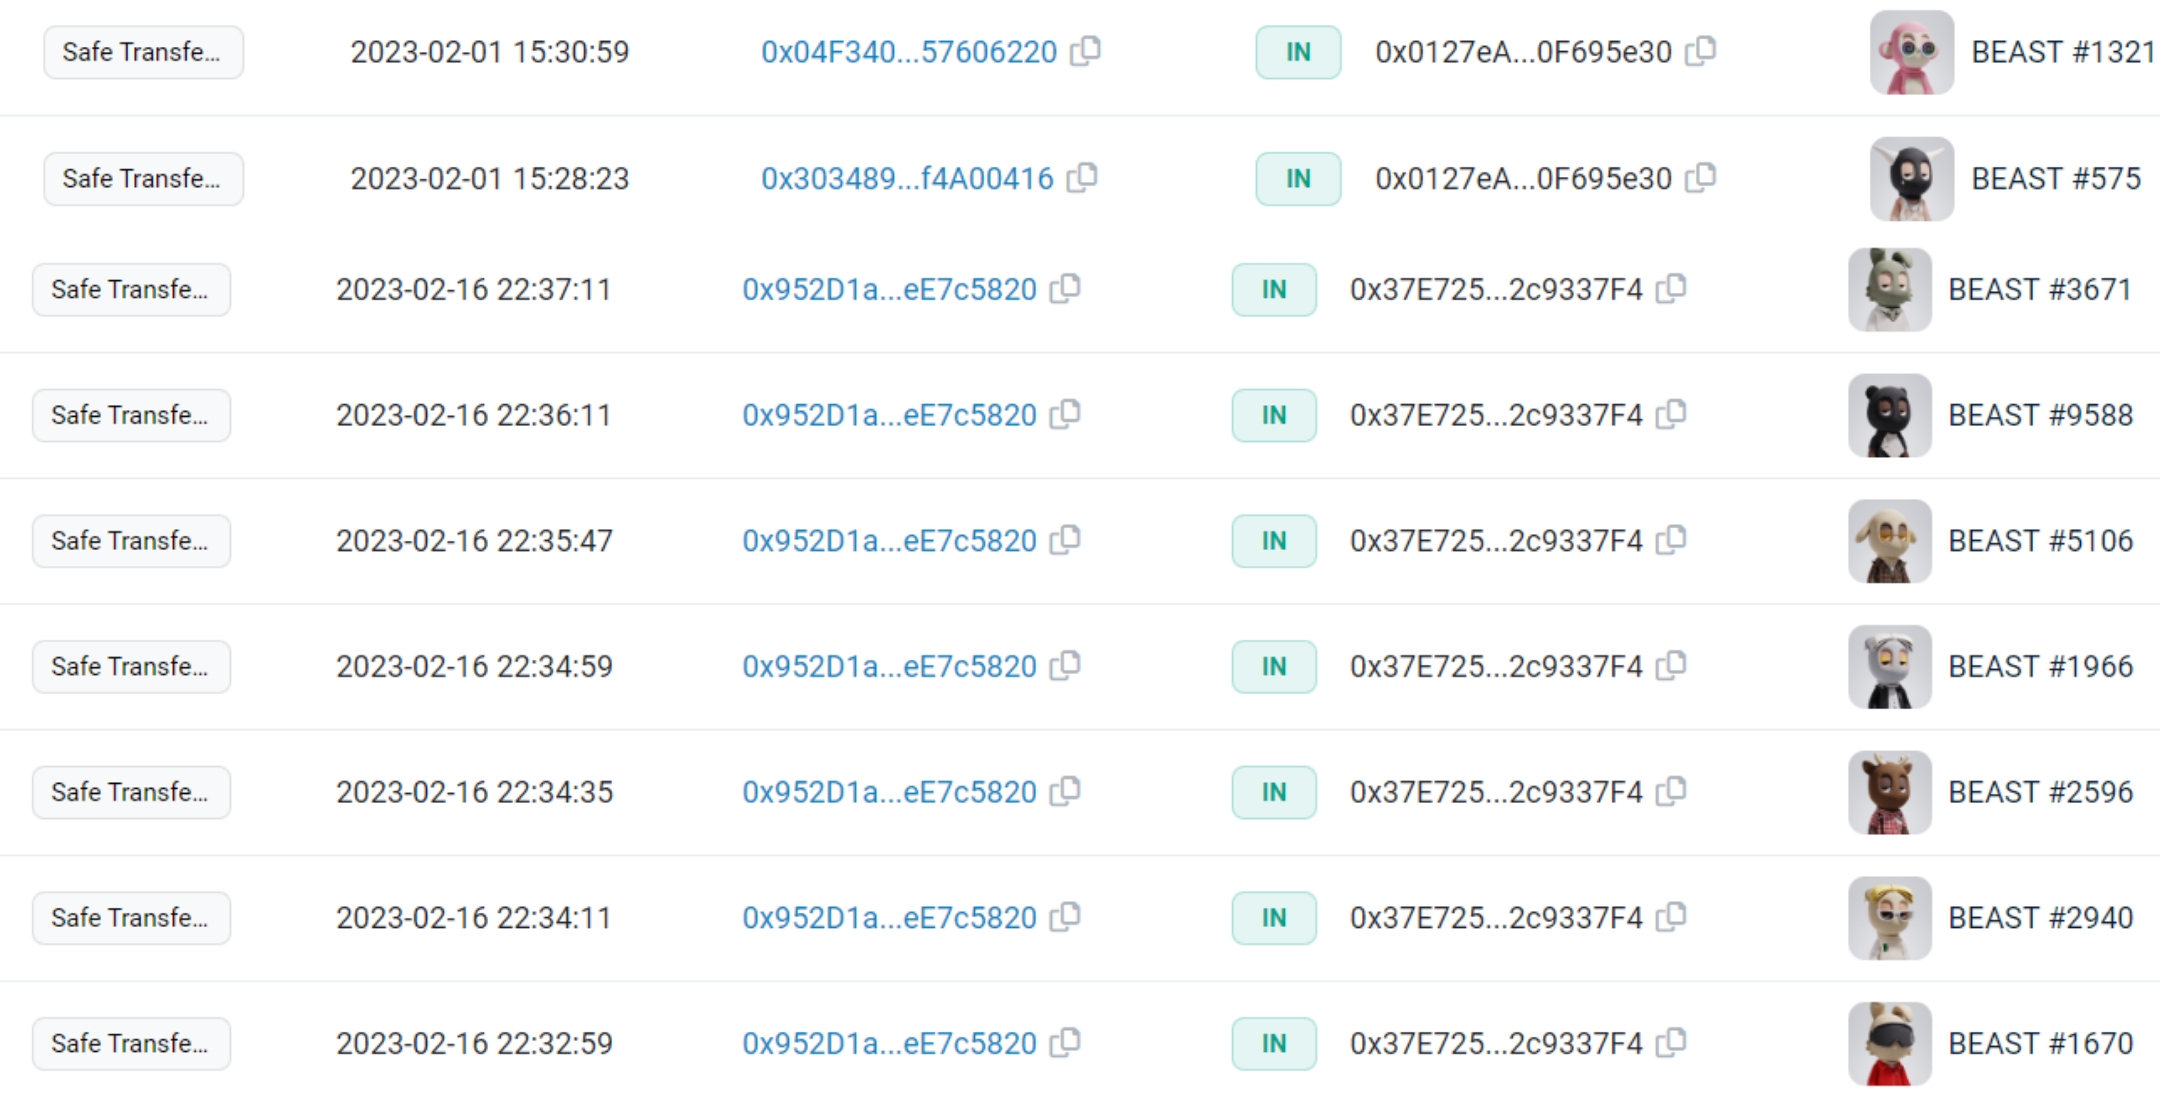Click Safe Transfe... button in the 22:36:11 row
Image resolution: width=2160 pixels, height=1099 pixels.
click(x=131, y=415)
